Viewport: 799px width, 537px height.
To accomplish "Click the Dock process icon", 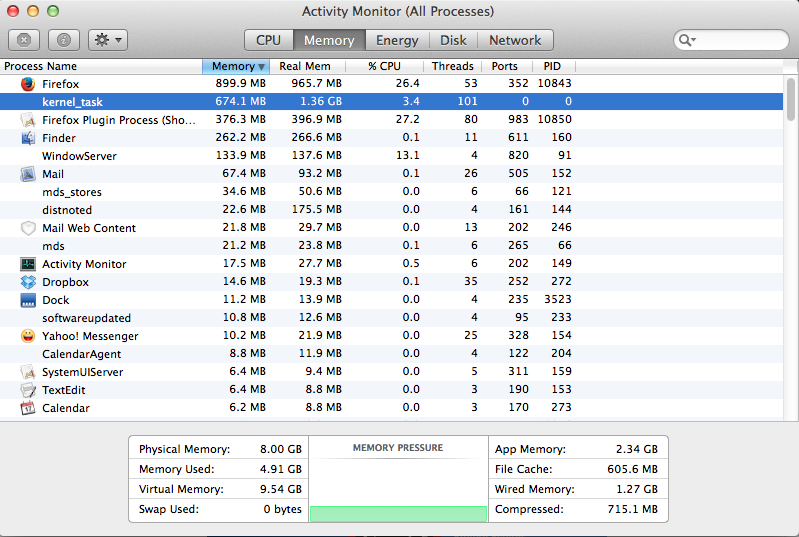I will [x=28, y=300].
